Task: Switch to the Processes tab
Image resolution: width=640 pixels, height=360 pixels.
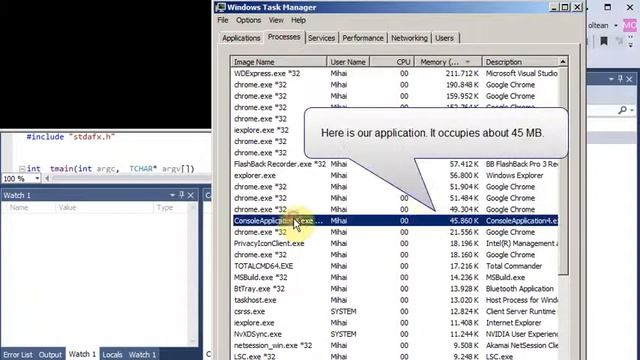Action: 284,37
